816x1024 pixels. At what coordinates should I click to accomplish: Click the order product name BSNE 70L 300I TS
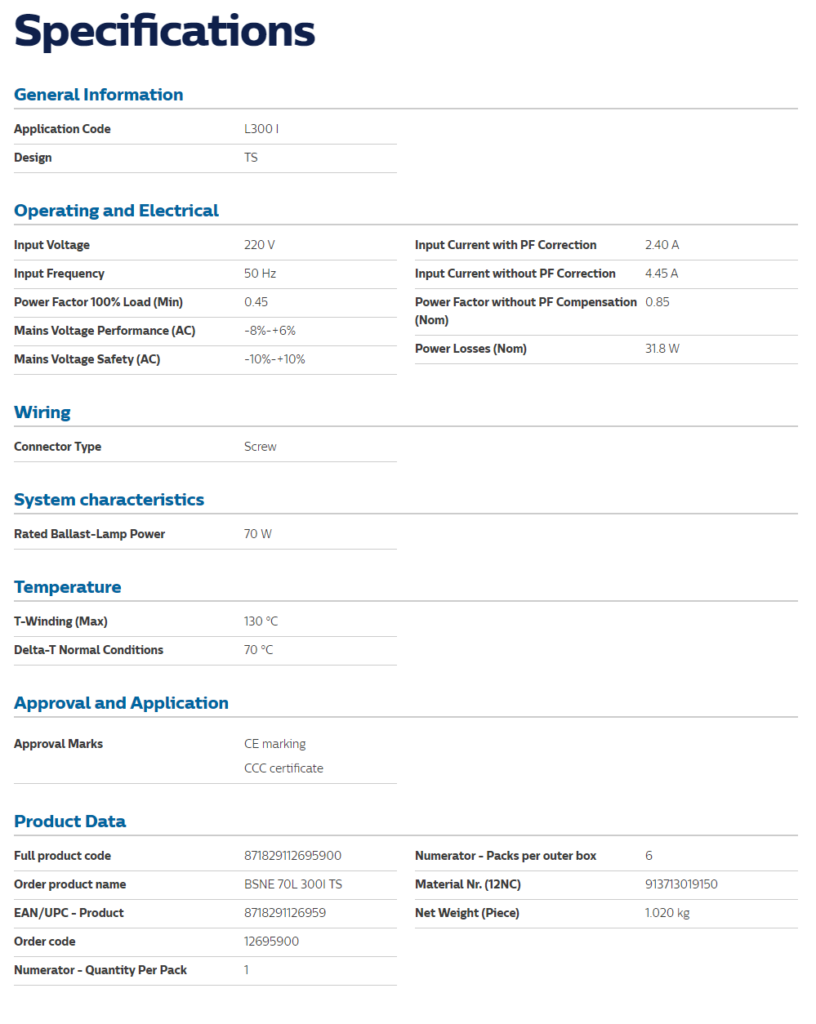point(293,885)
